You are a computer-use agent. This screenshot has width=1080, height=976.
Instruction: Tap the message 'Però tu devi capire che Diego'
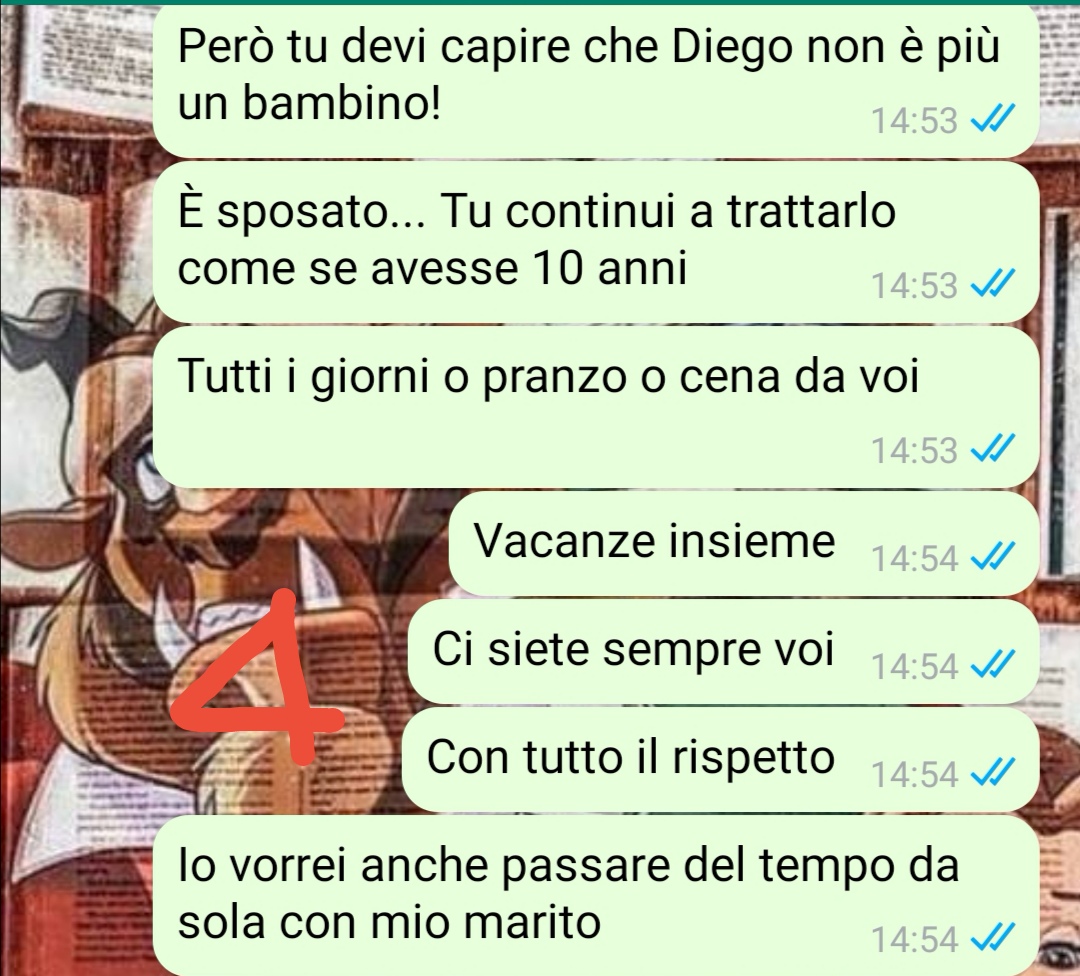595,81
